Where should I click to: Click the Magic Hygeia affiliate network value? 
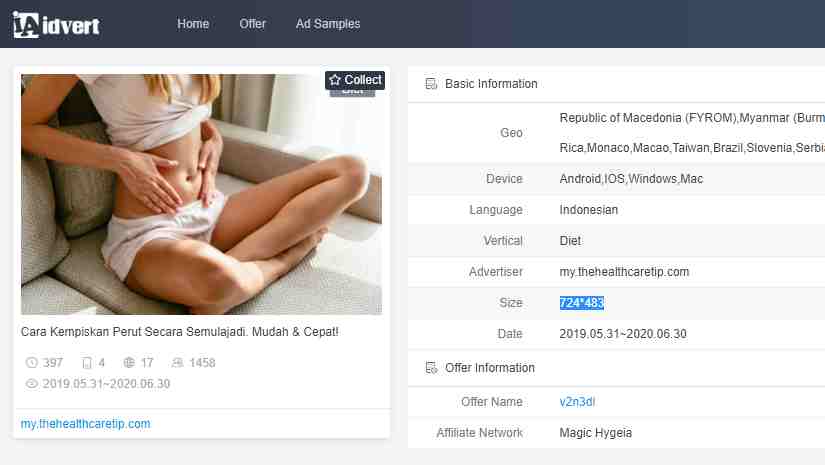pos(595,433)
